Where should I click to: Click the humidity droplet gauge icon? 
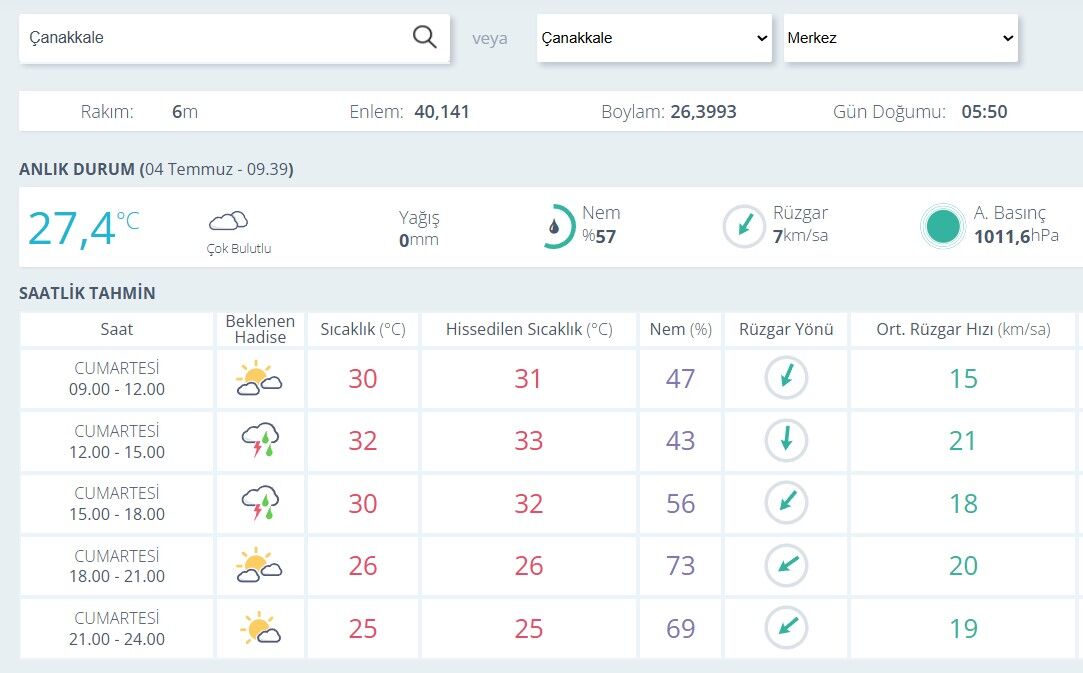coord(557,226)
